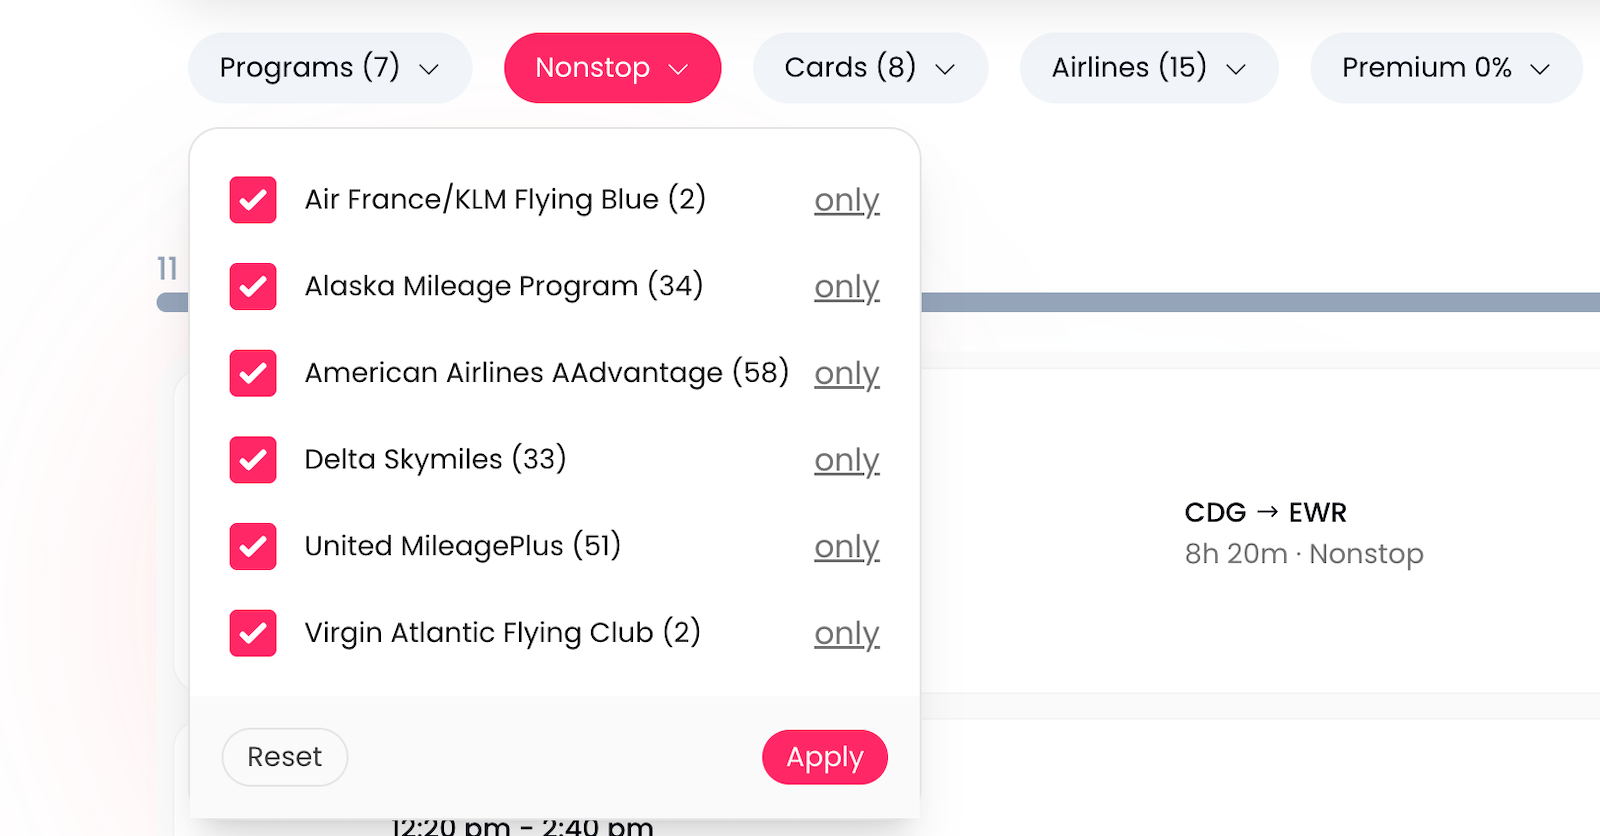The height and width of the screenshot is (836, 1600).
Task: Uncheck Alaska Mileage Program checkbox
Action: point(253,287)
